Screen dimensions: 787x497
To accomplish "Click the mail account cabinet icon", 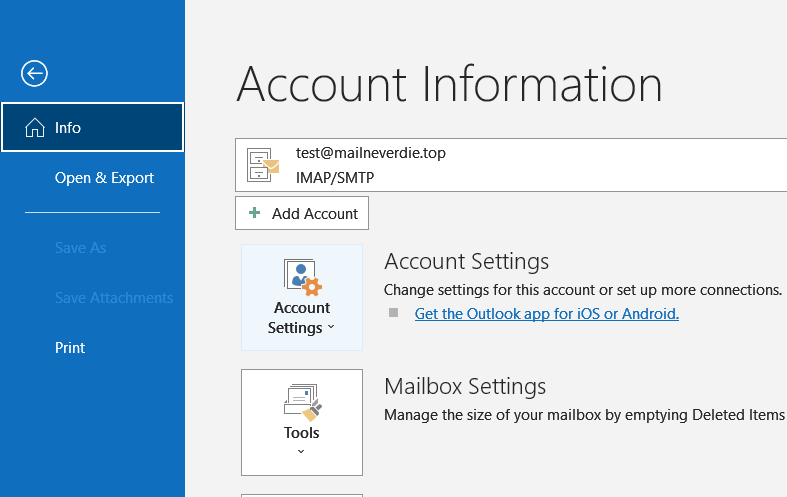I will click(262, 165).
